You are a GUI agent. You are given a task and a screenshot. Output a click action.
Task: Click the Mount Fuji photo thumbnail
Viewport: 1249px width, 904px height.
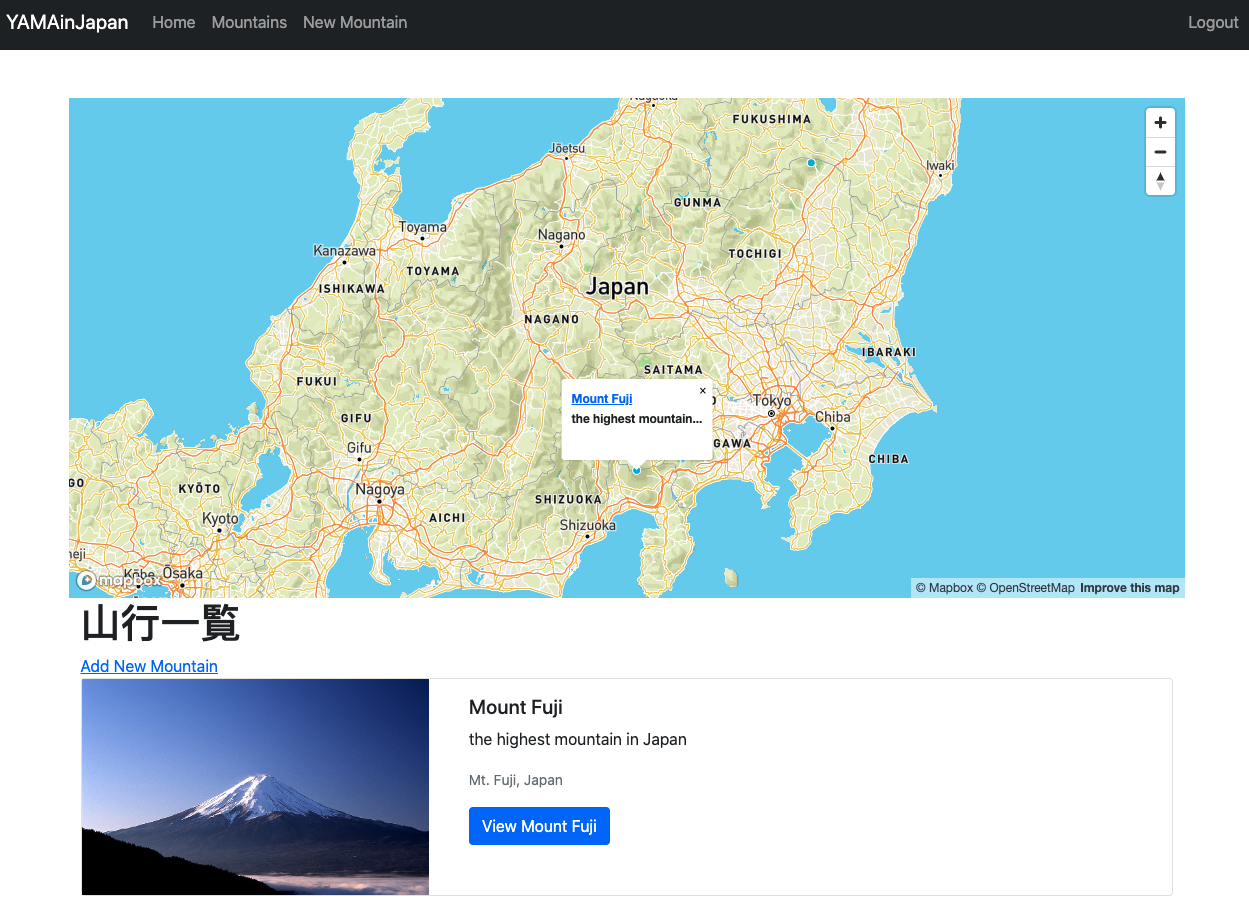coord(255,787)
